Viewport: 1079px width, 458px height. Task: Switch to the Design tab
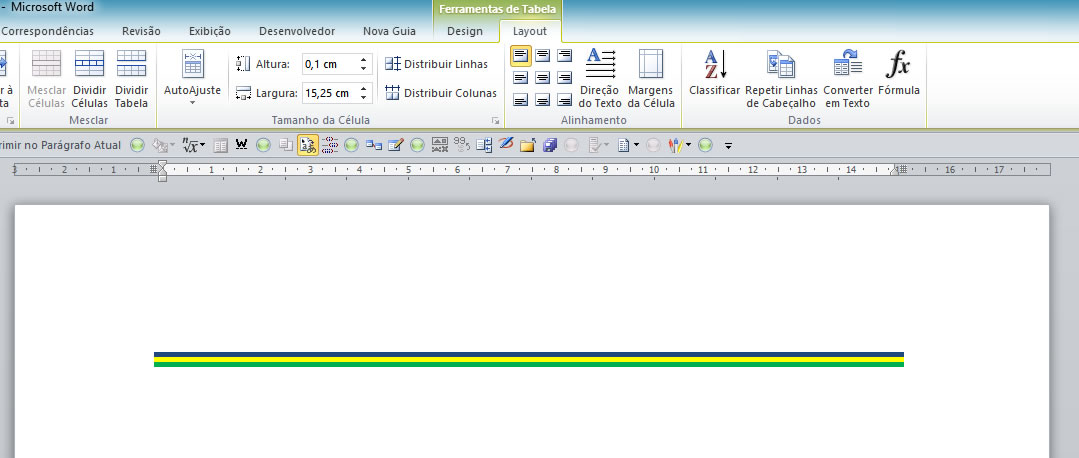[x=465, y=31]
